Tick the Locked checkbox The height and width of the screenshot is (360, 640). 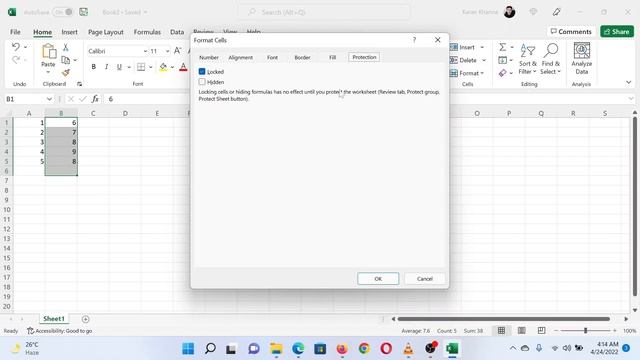[x=202, y=71]
